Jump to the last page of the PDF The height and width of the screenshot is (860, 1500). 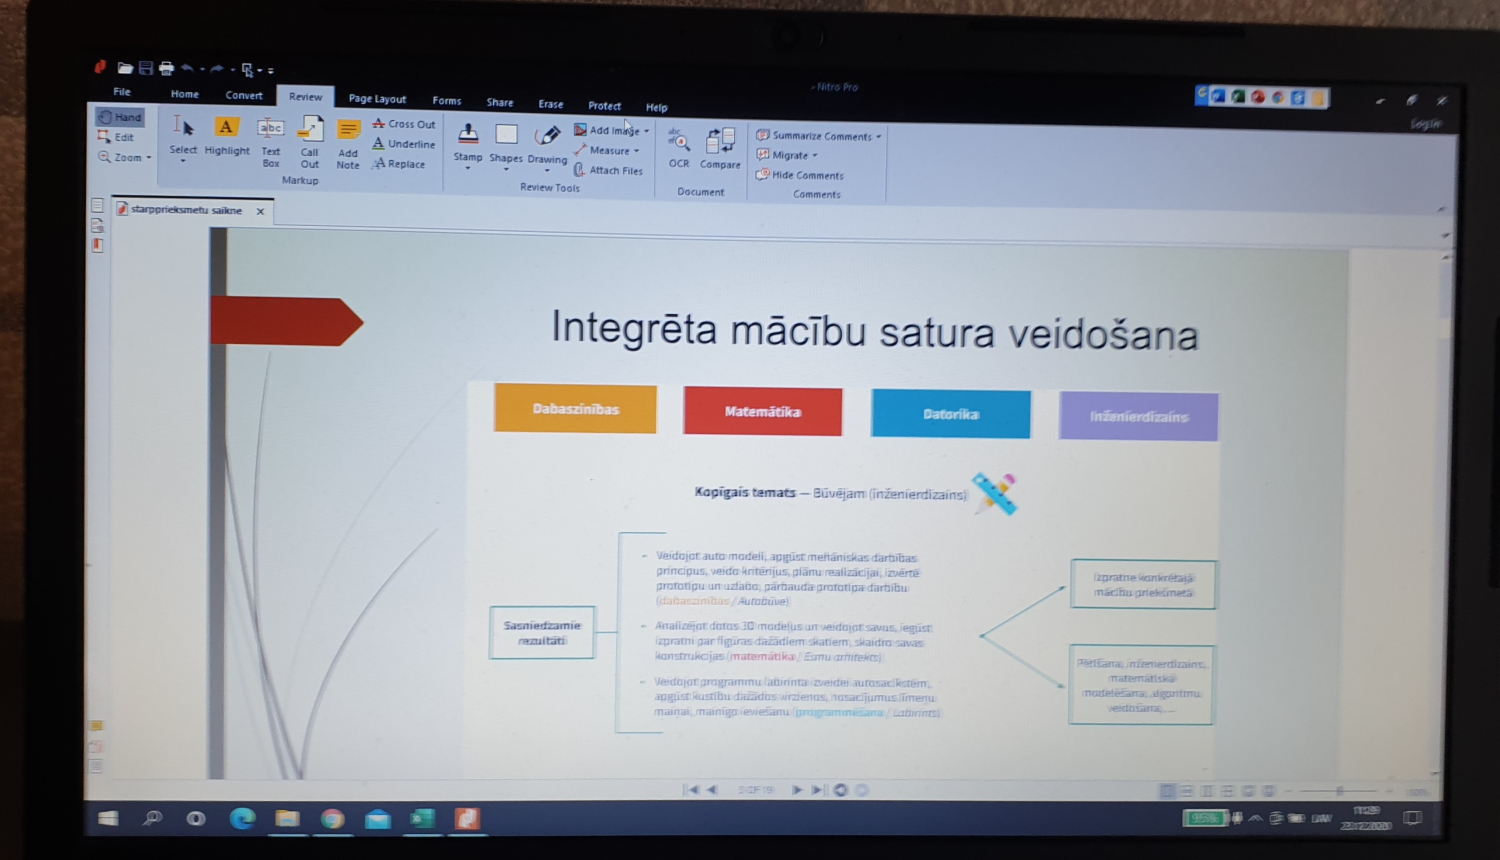point(817,790)
